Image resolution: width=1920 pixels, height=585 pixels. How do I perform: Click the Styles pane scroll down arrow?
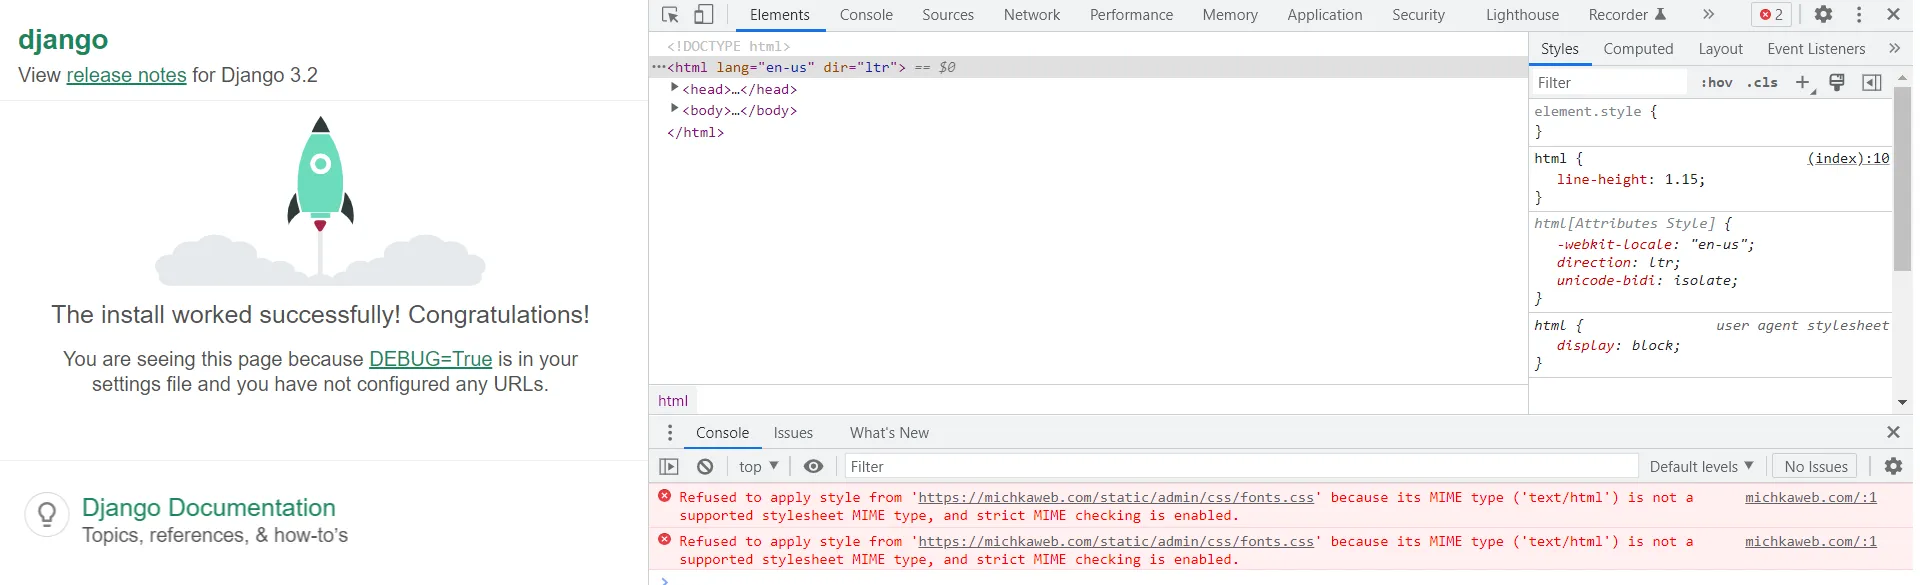coord(1902,402)
